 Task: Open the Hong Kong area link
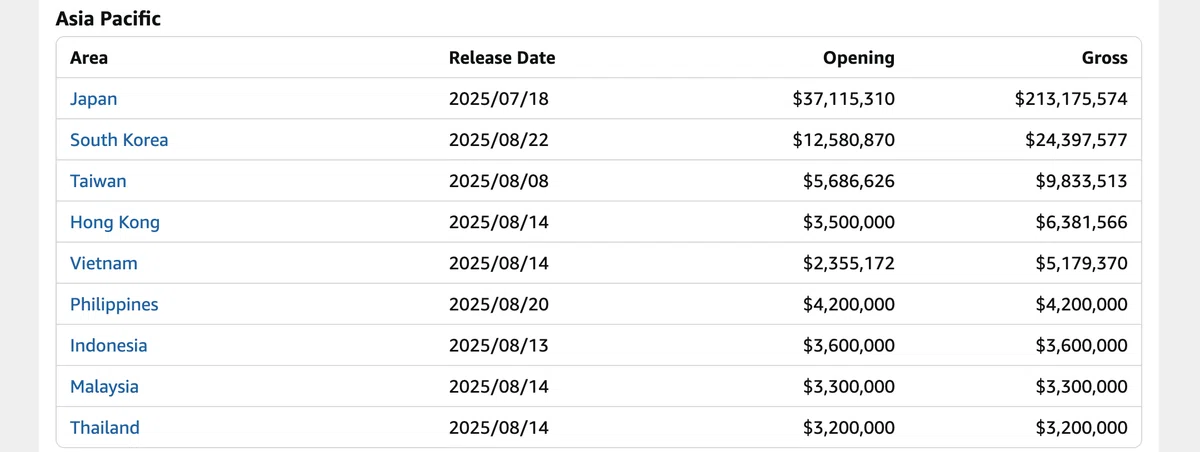[115, 222]
